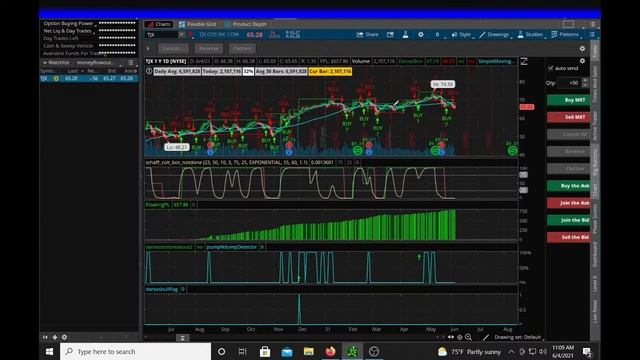The image size is (640, 360).
Task: Switch to the Product Depth tab
Action: click(x=246, y=24)
